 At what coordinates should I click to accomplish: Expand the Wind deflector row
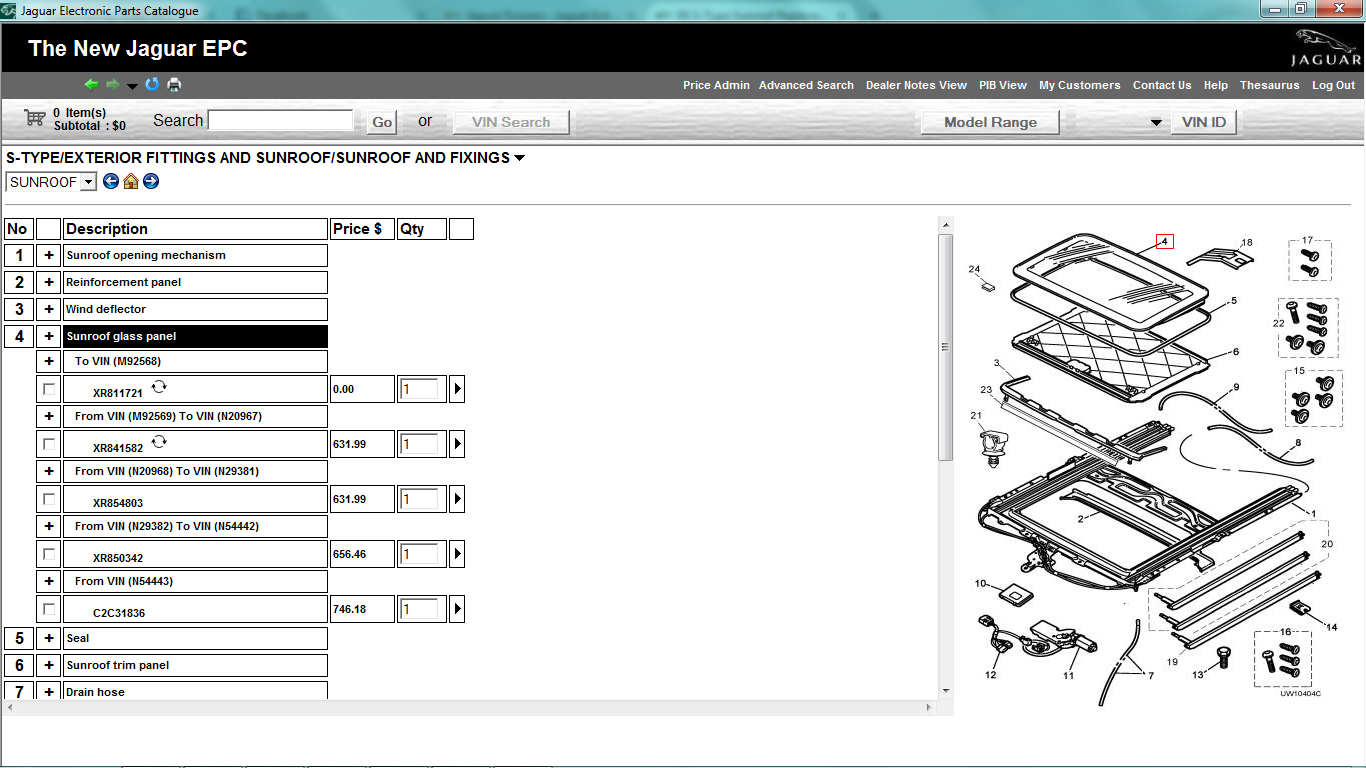48,310
